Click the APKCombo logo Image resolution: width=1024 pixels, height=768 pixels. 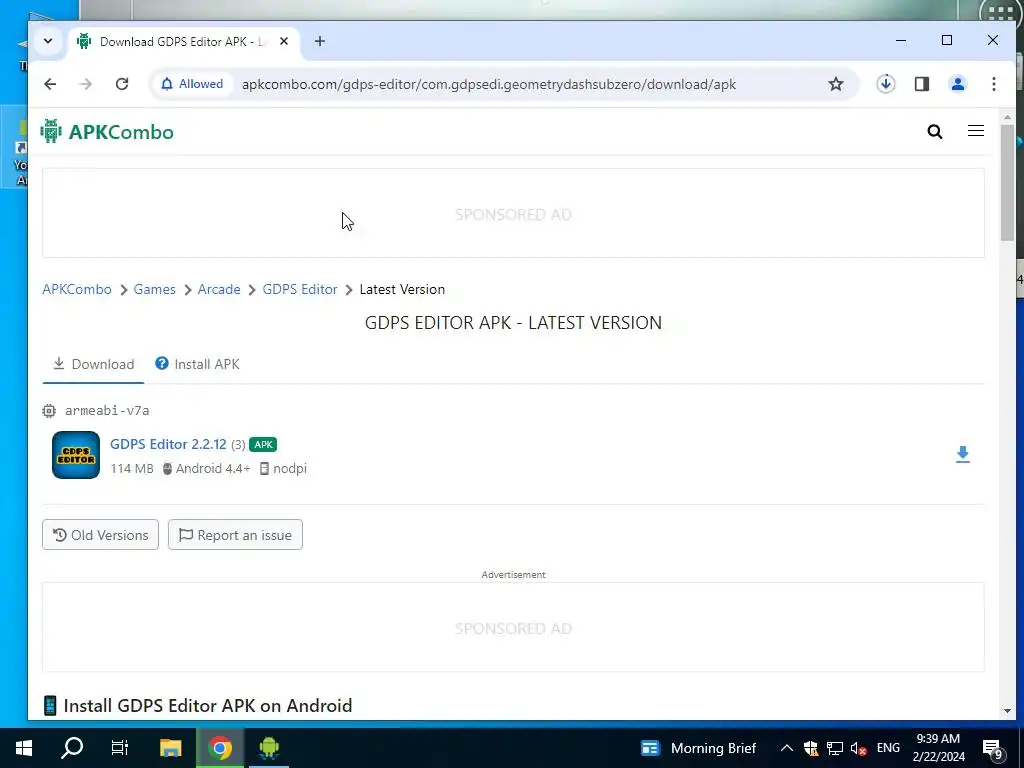[x=107, y=132]
